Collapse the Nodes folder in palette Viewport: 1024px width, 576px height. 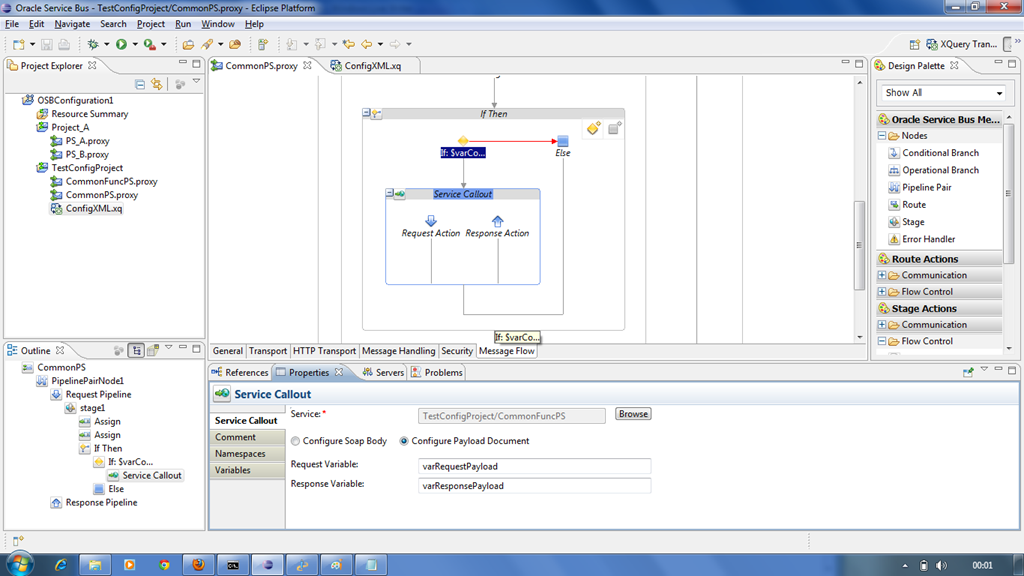point(882,136)
